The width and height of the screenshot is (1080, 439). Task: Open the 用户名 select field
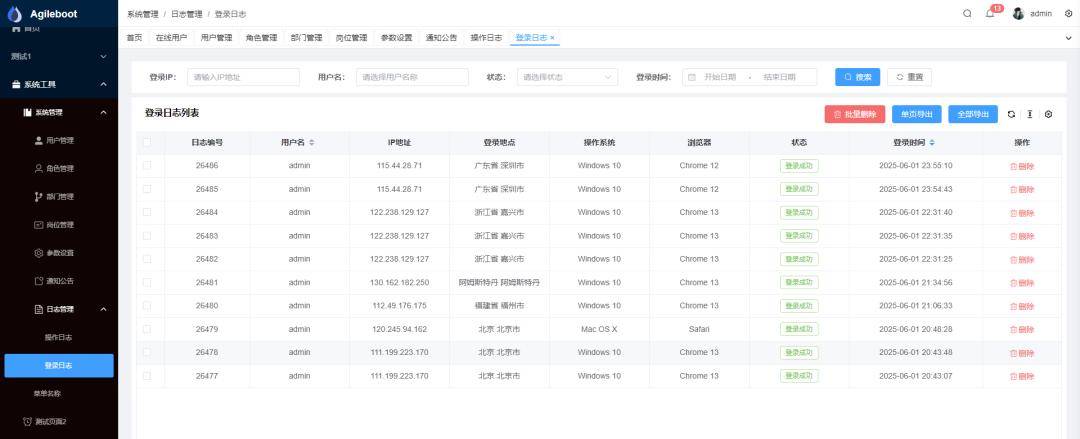(412, 77)
